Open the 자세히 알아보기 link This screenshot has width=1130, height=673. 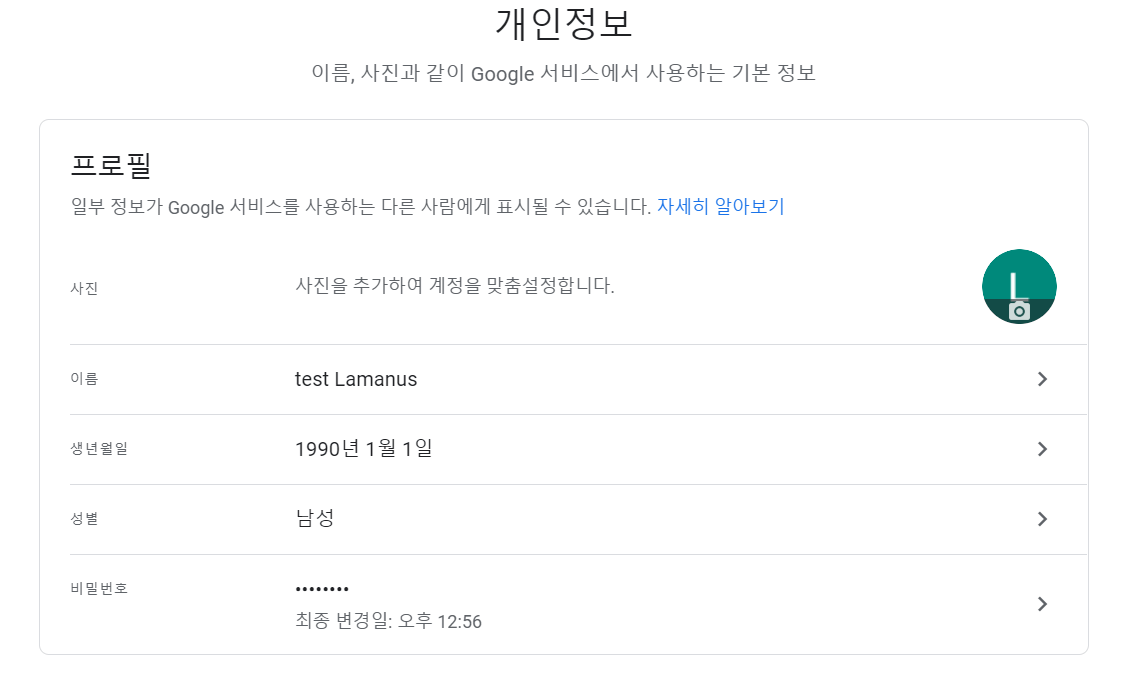coord(720,207)
